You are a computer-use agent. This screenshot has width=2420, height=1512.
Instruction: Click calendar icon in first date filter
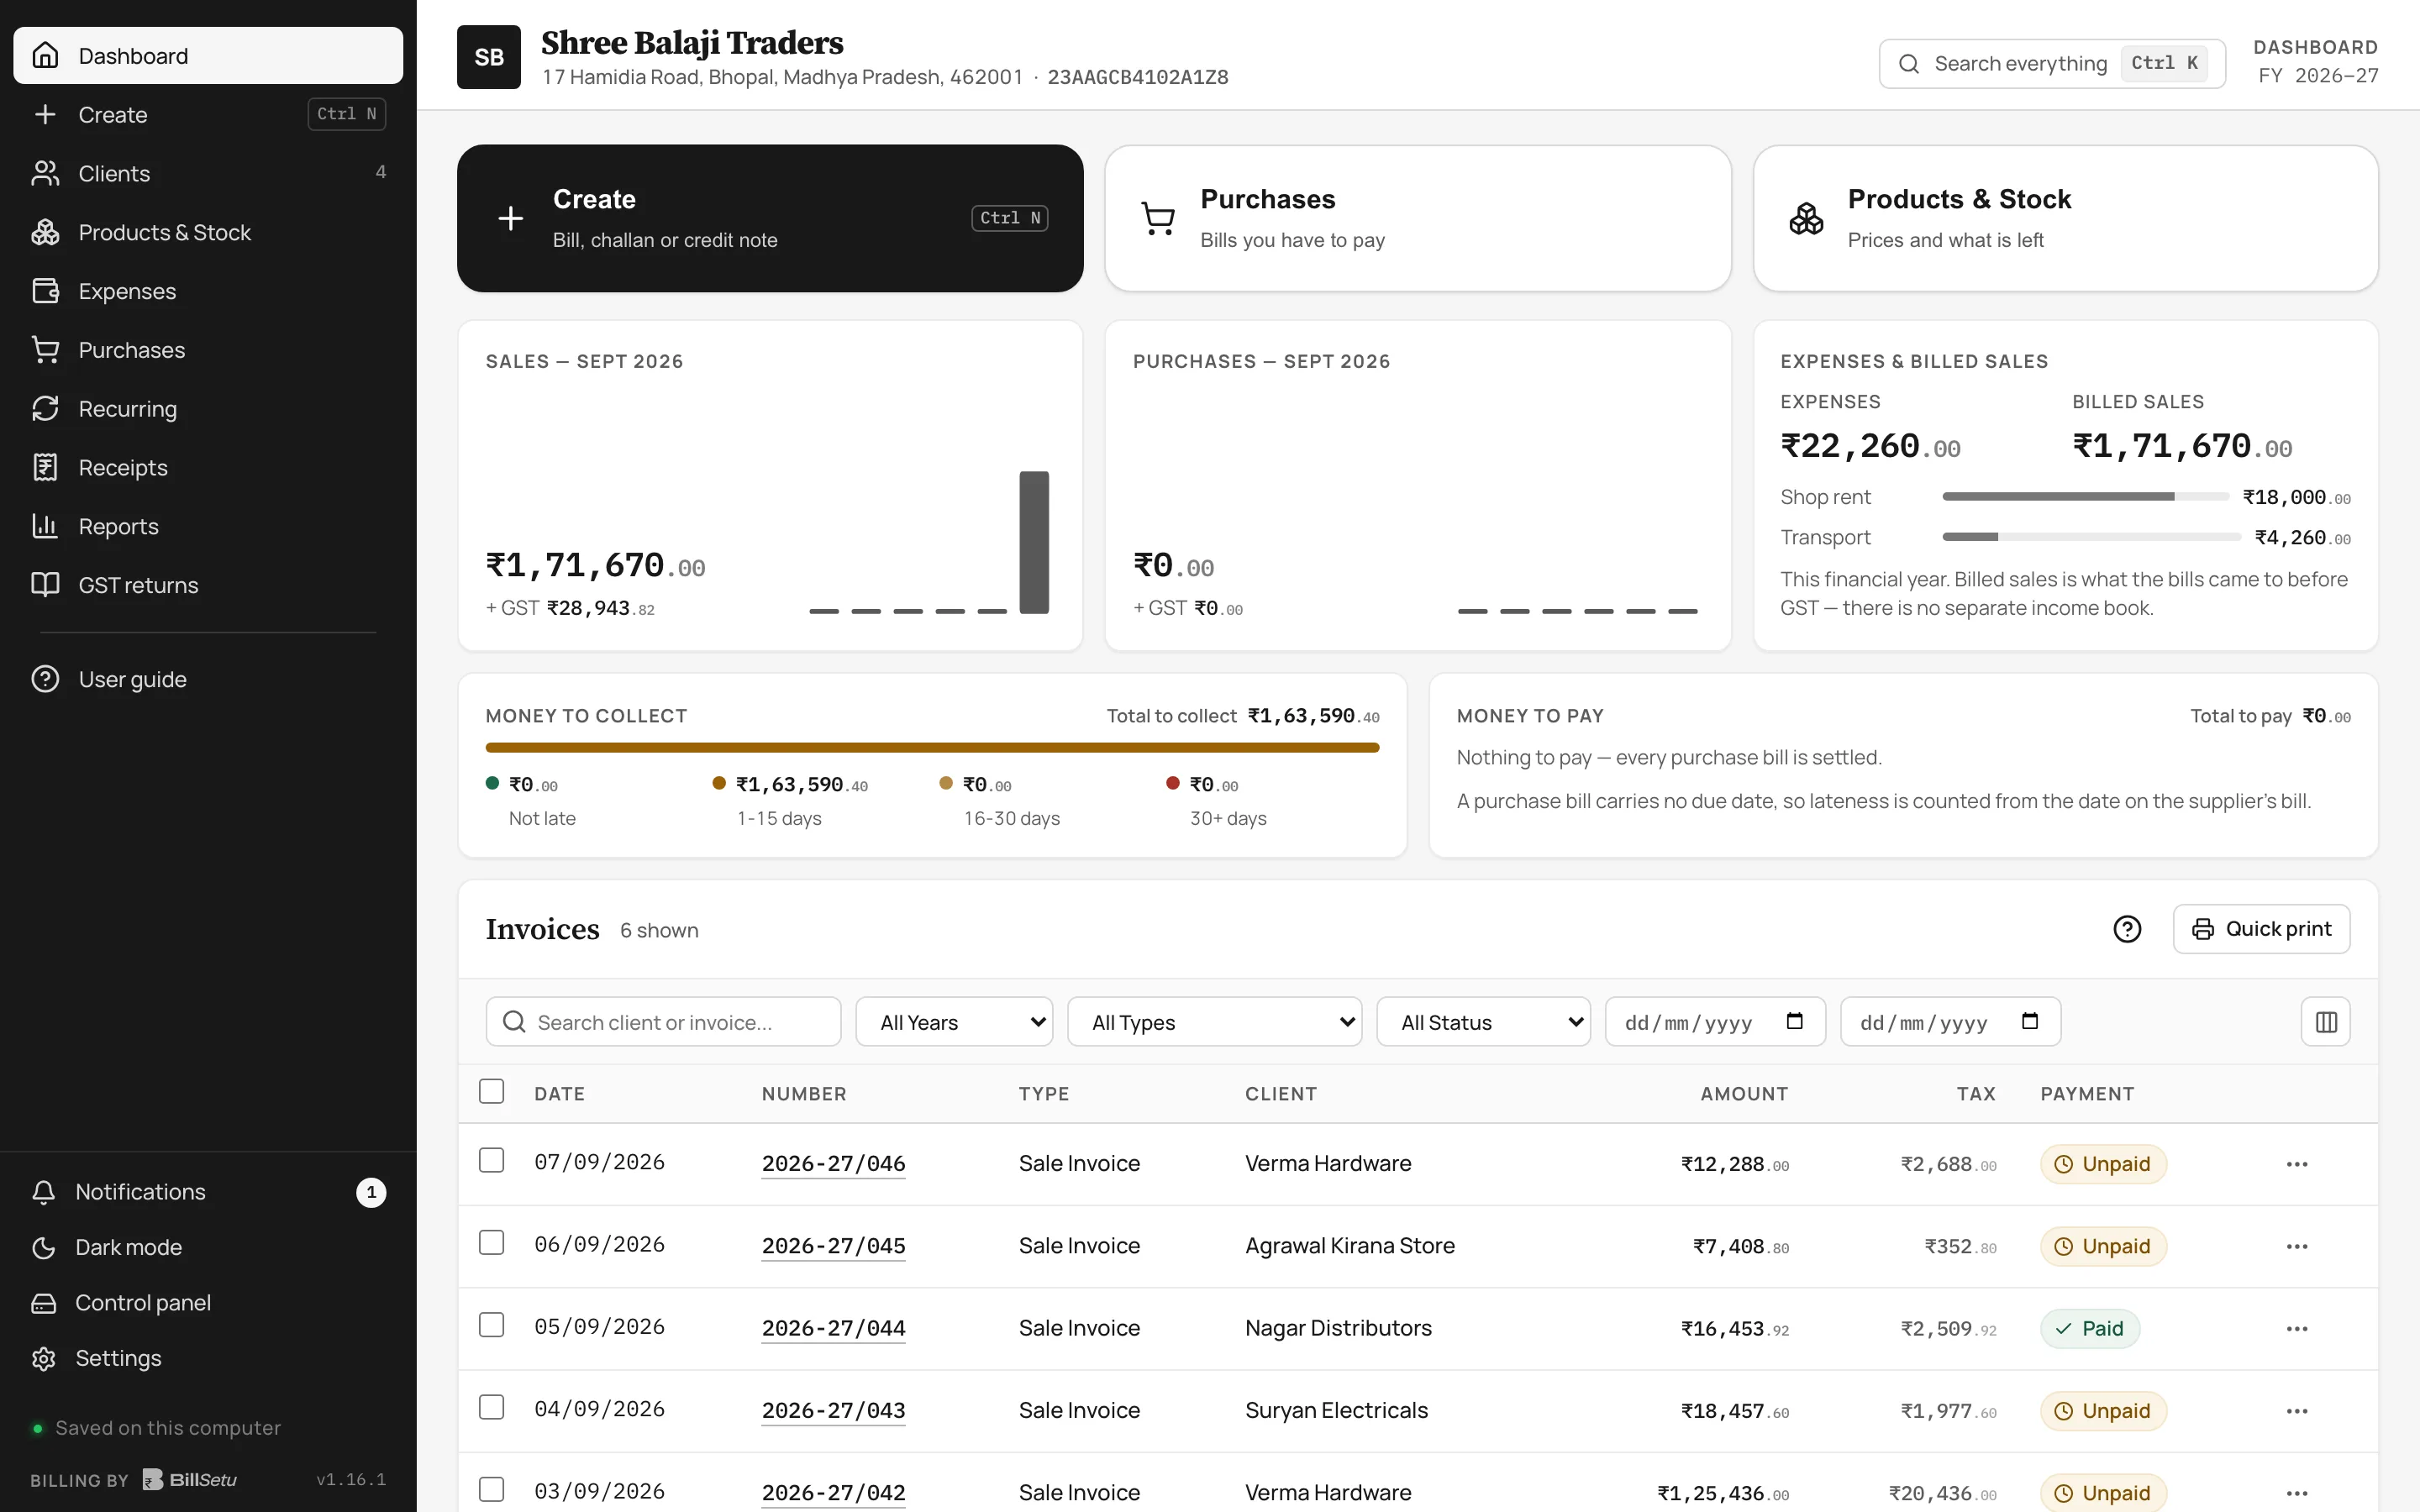1795,1021
